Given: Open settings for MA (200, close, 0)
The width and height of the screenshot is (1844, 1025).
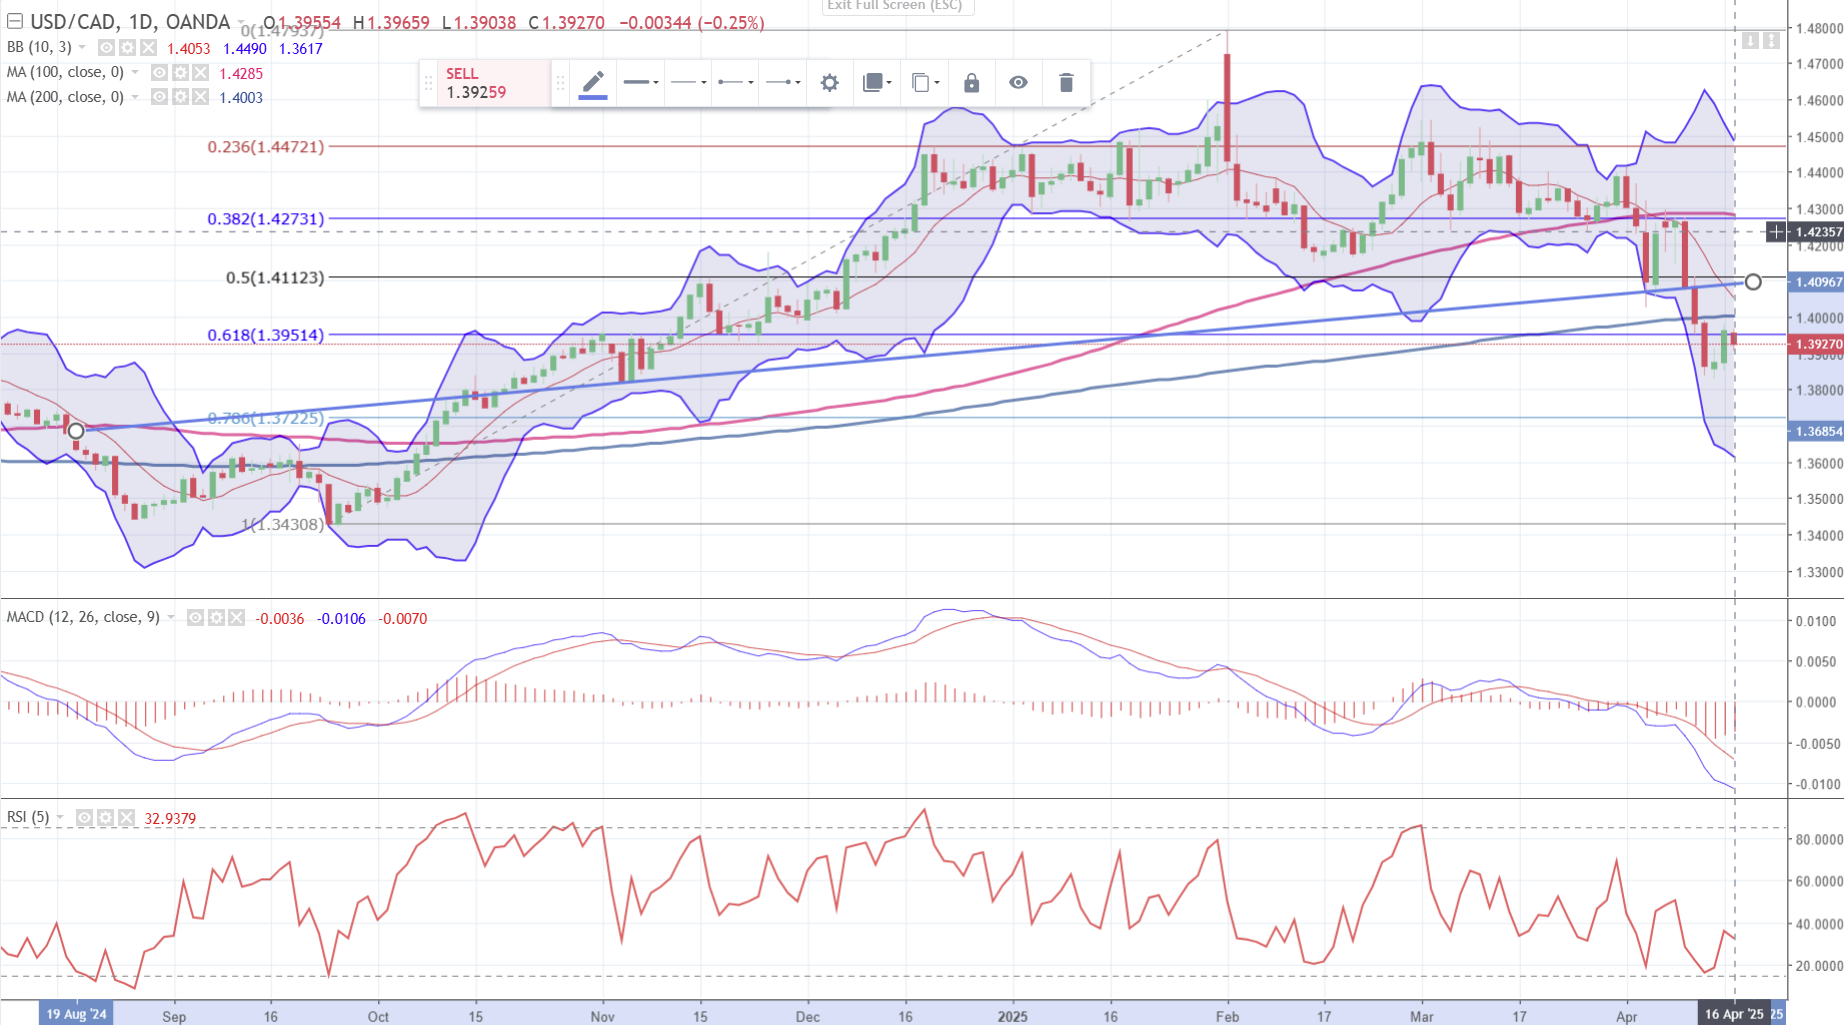Looking at the screenshot, I should (180, 97).
